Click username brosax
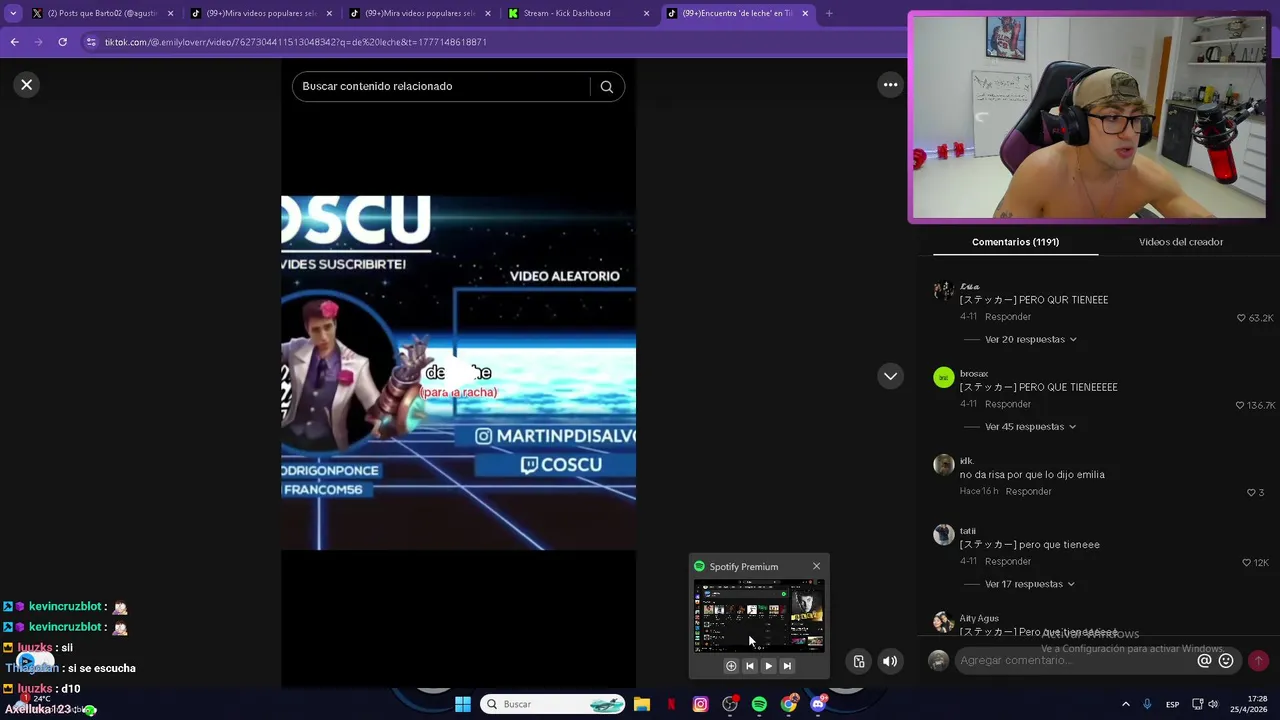 coord(974,374)
